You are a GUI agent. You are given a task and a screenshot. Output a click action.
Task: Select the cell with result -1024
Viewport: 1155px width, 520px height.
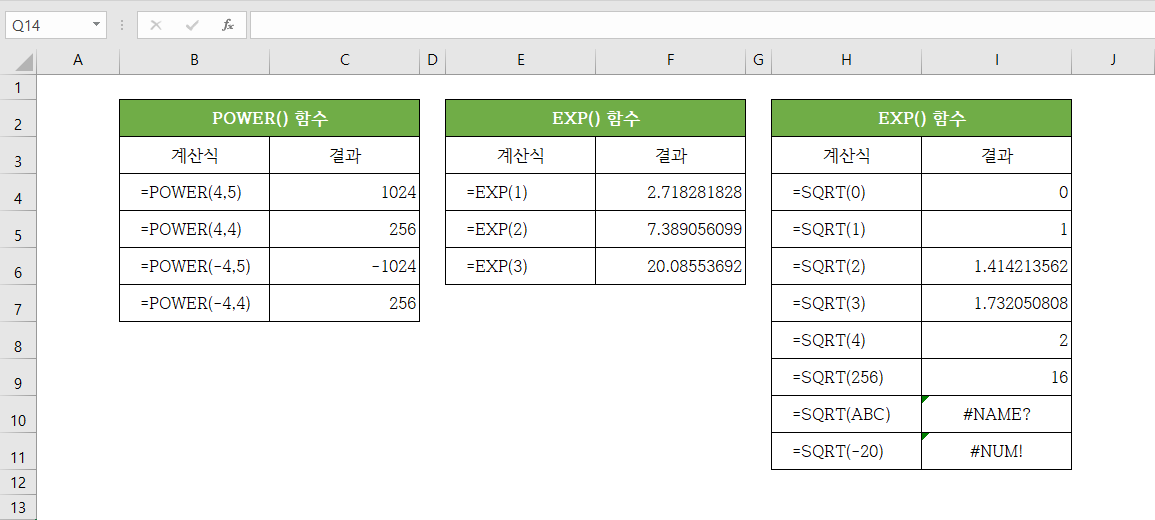(x=345, y=266)
